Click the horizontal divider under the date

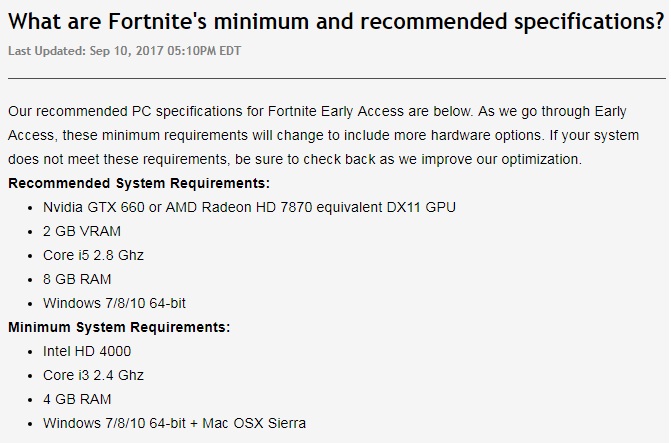(335, 77)
